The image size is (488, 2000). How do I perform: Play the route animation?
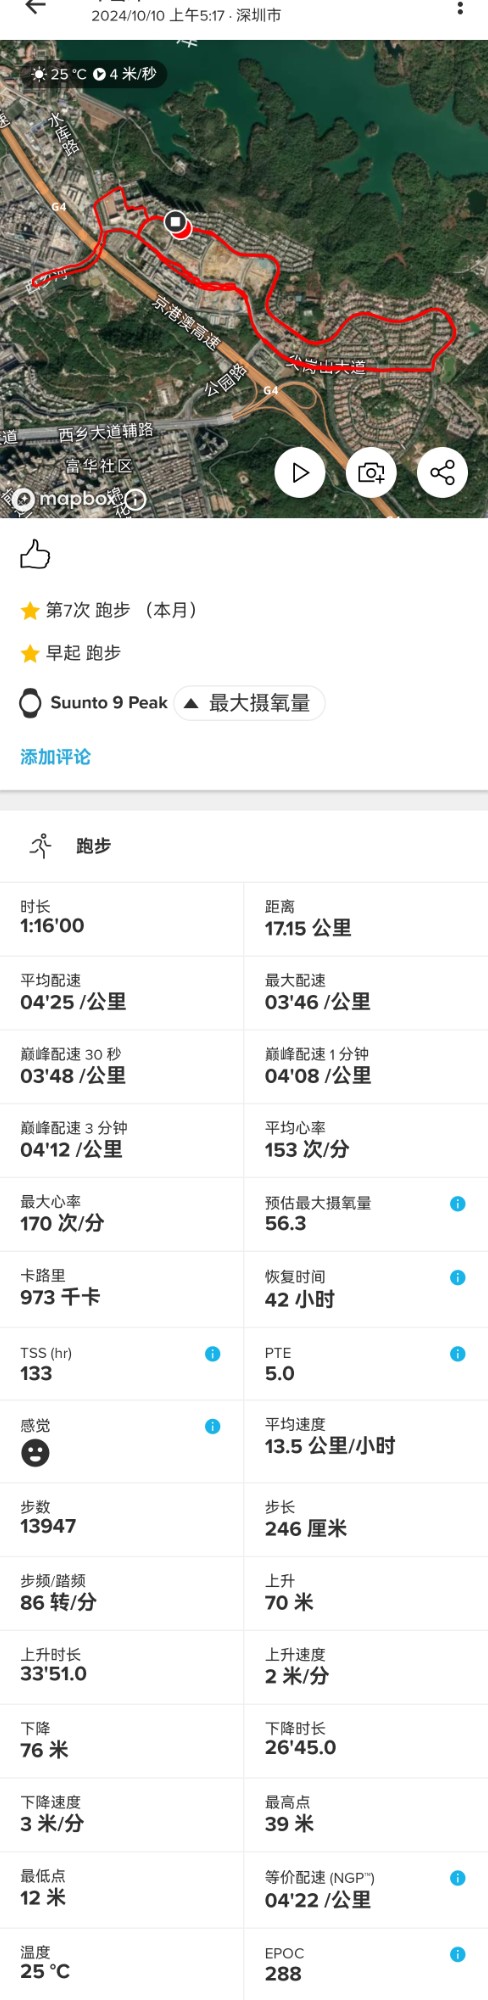pos(300,473)
